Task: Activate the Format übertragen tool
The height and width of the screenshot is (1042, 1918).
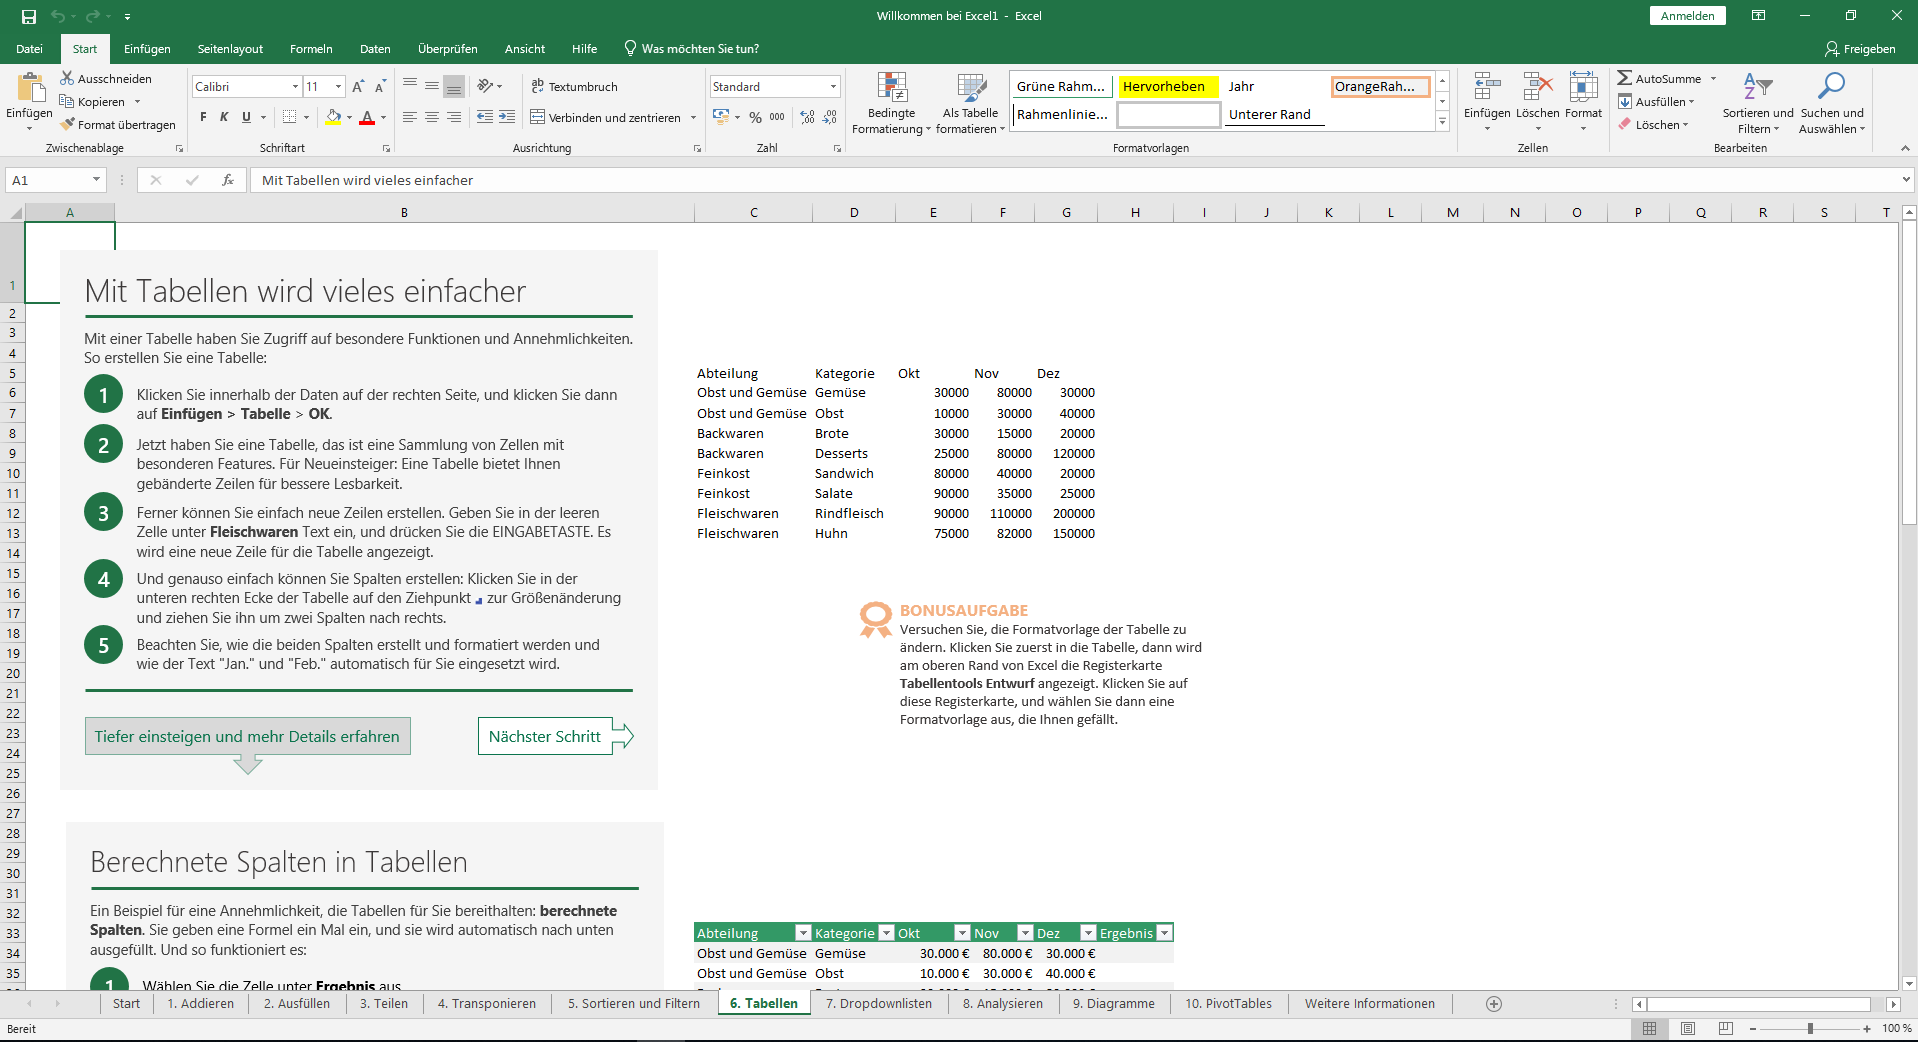Action: 67,124
